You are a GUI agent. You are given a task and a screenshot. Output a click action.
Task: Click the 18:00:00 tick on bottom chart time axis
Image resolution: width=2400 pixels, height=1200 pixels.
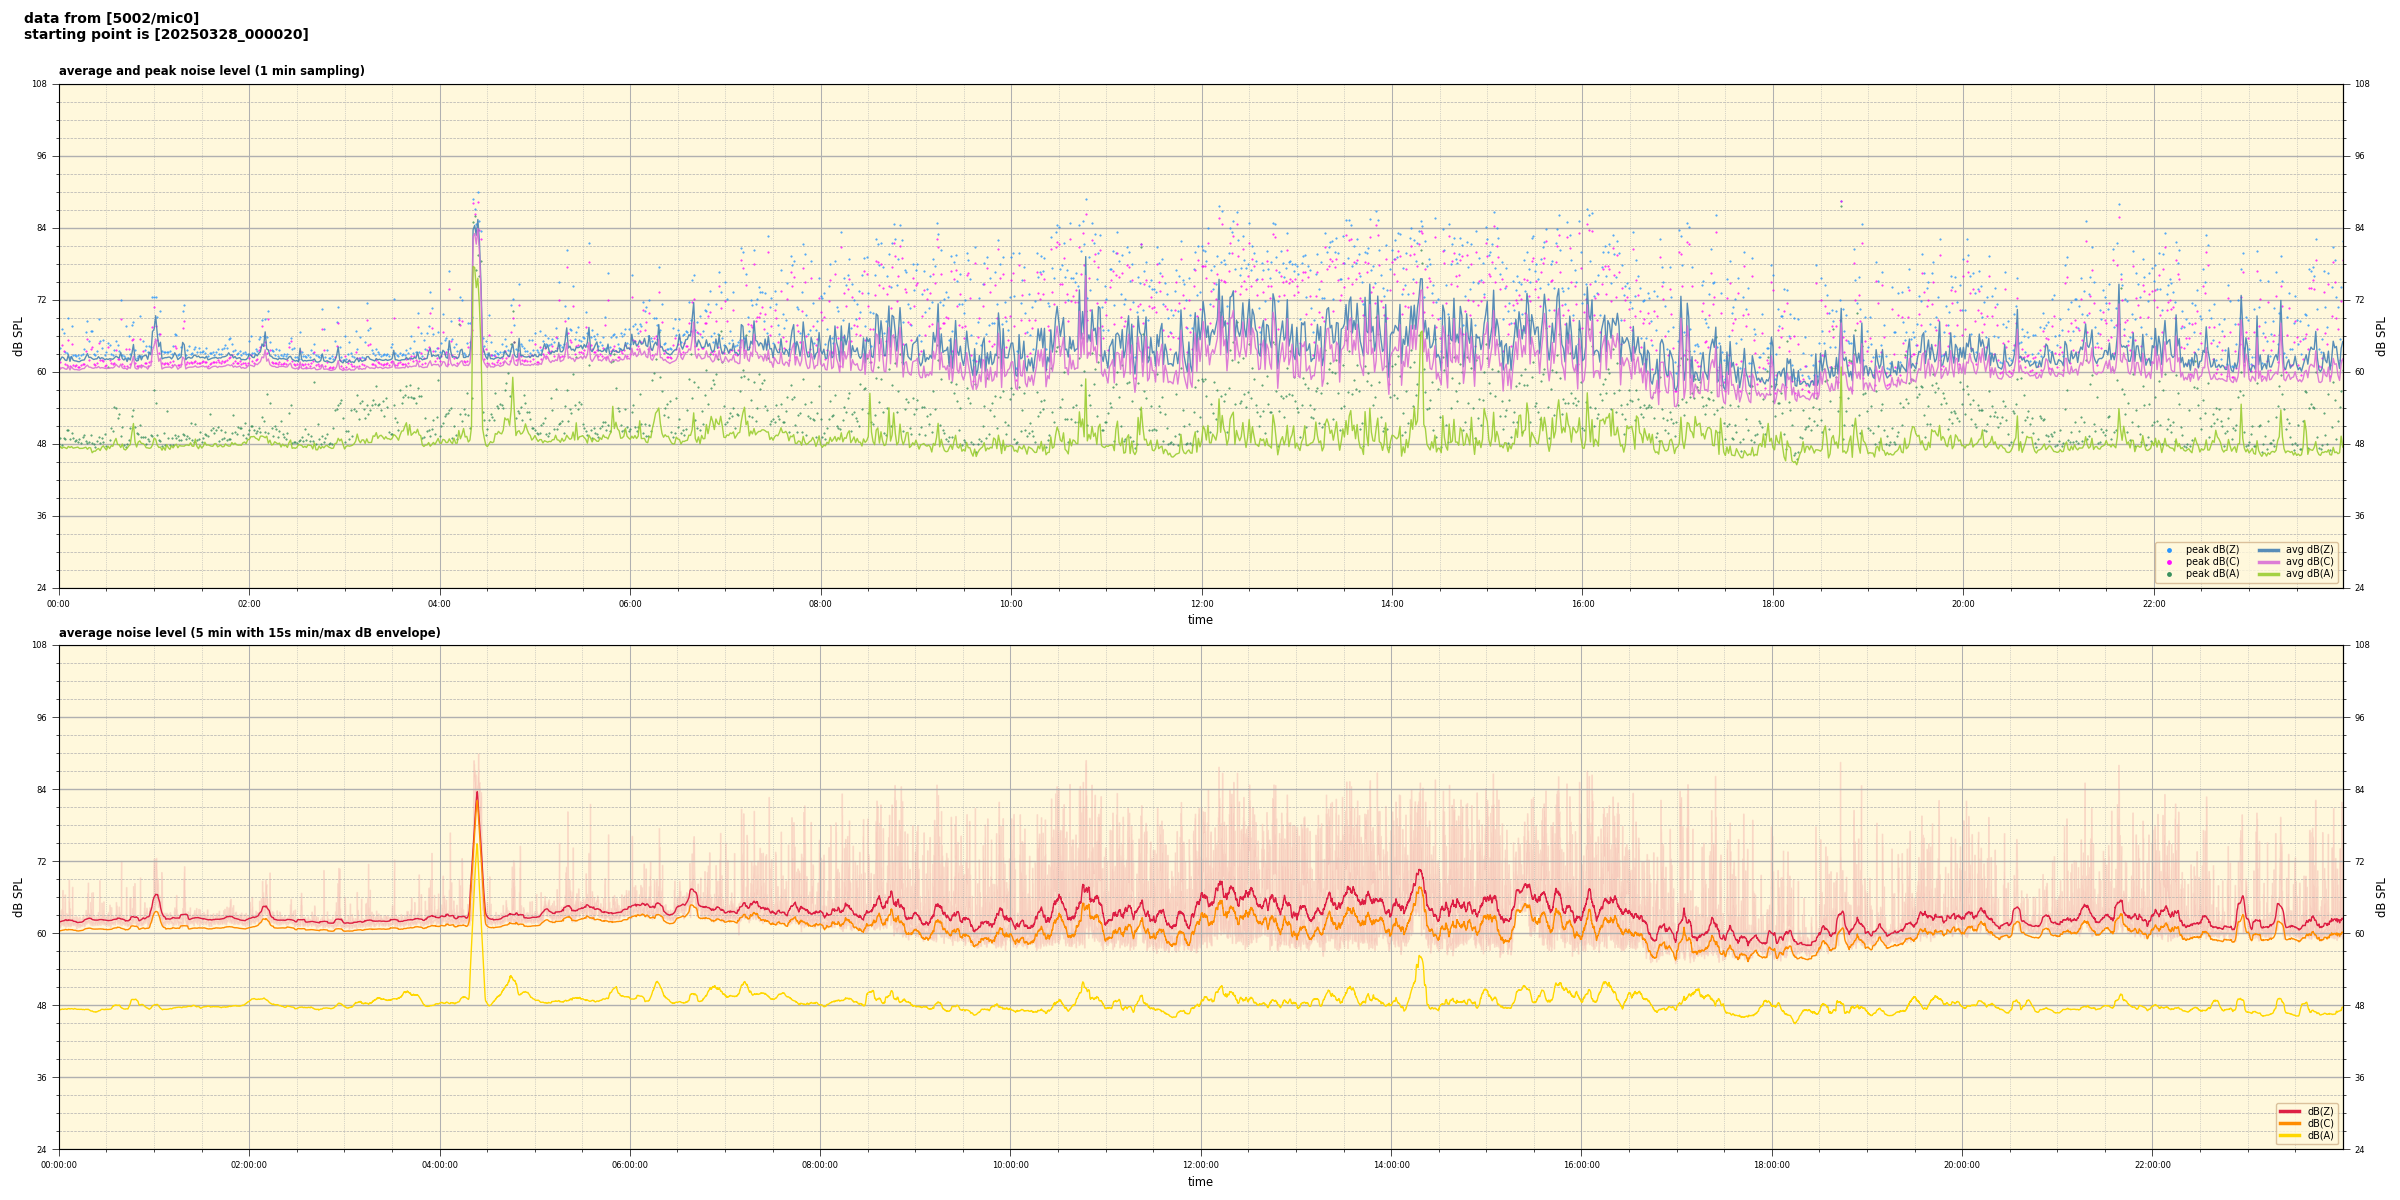click(1771, 1165)
